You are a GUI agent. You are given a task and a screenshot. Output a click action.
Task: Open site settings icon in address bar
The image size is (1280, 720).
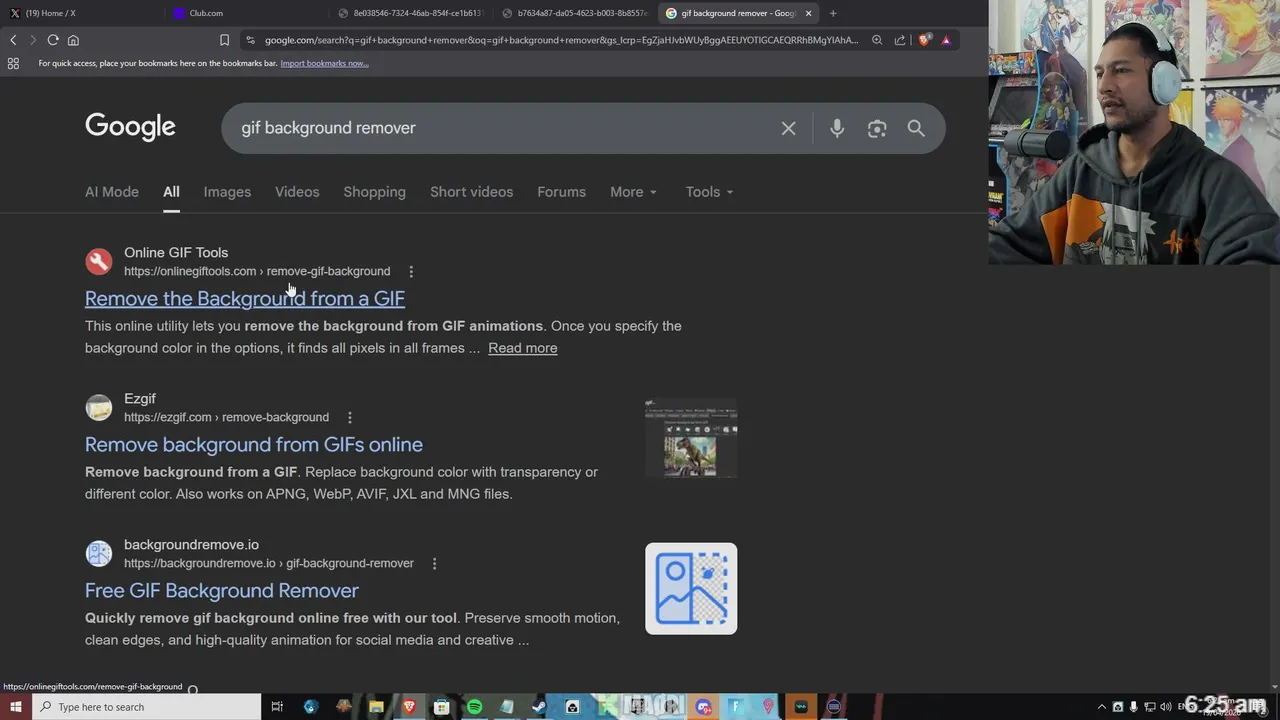click(250, 40)
